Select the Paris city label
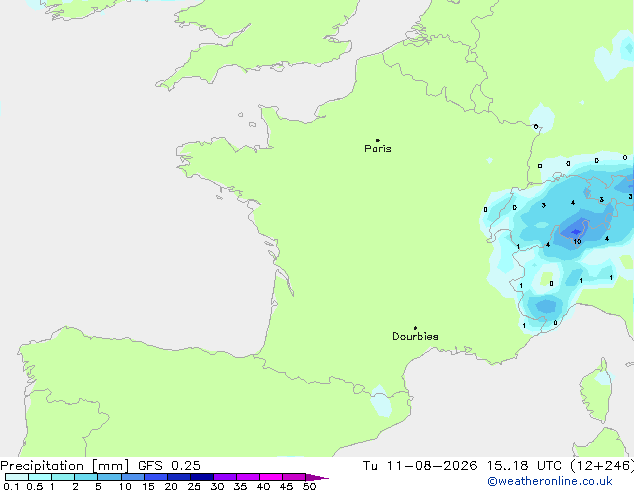Screen dimensions: 634x490 click(x=378, y=149)
